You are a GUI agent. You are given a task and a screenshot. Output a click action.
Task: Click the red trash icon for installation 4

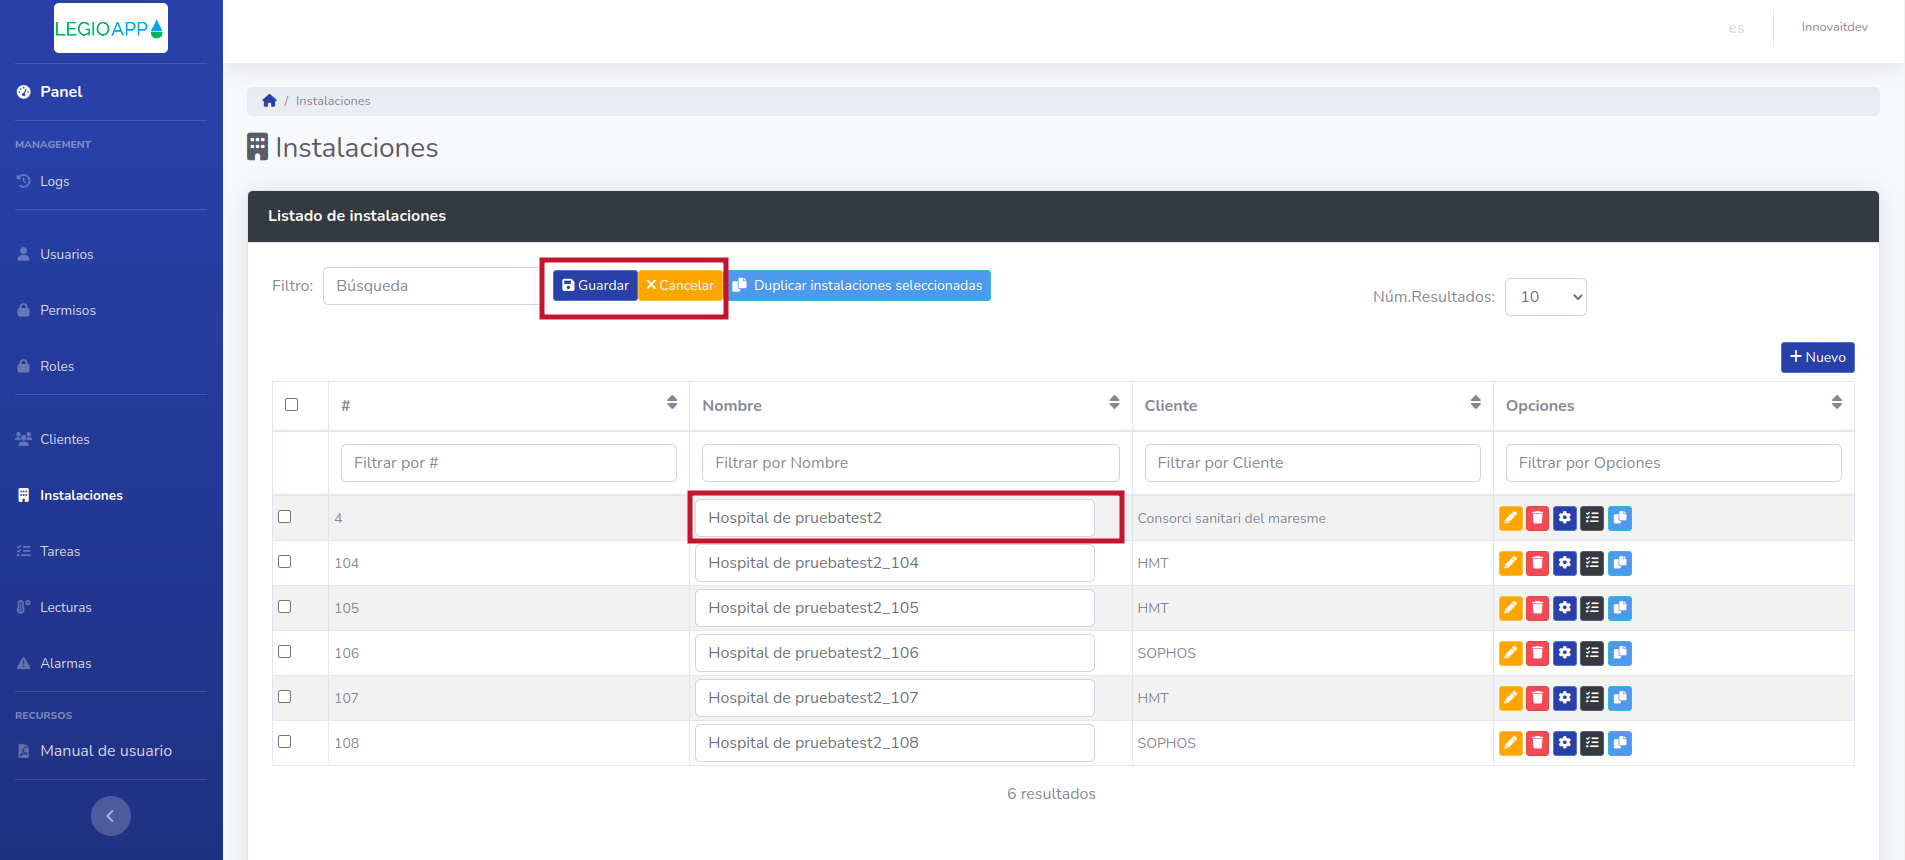click(1537, 518)
